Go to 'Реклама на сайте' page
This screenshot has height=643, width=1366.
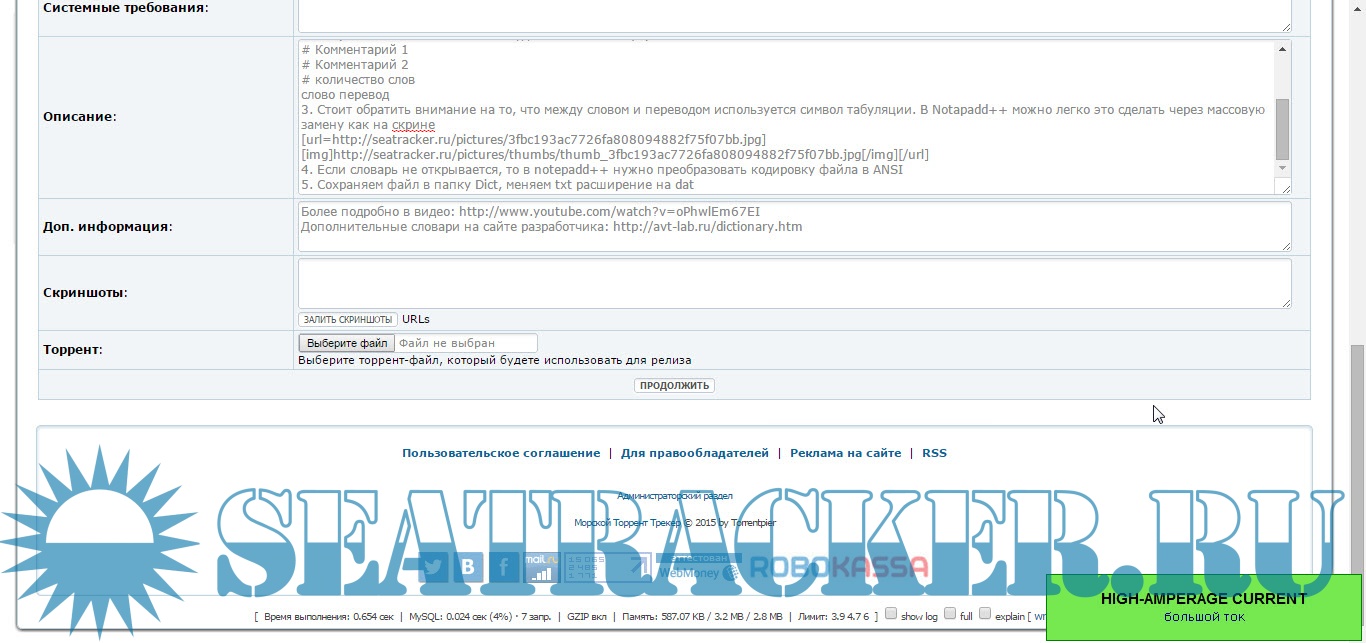click(845, 453)
